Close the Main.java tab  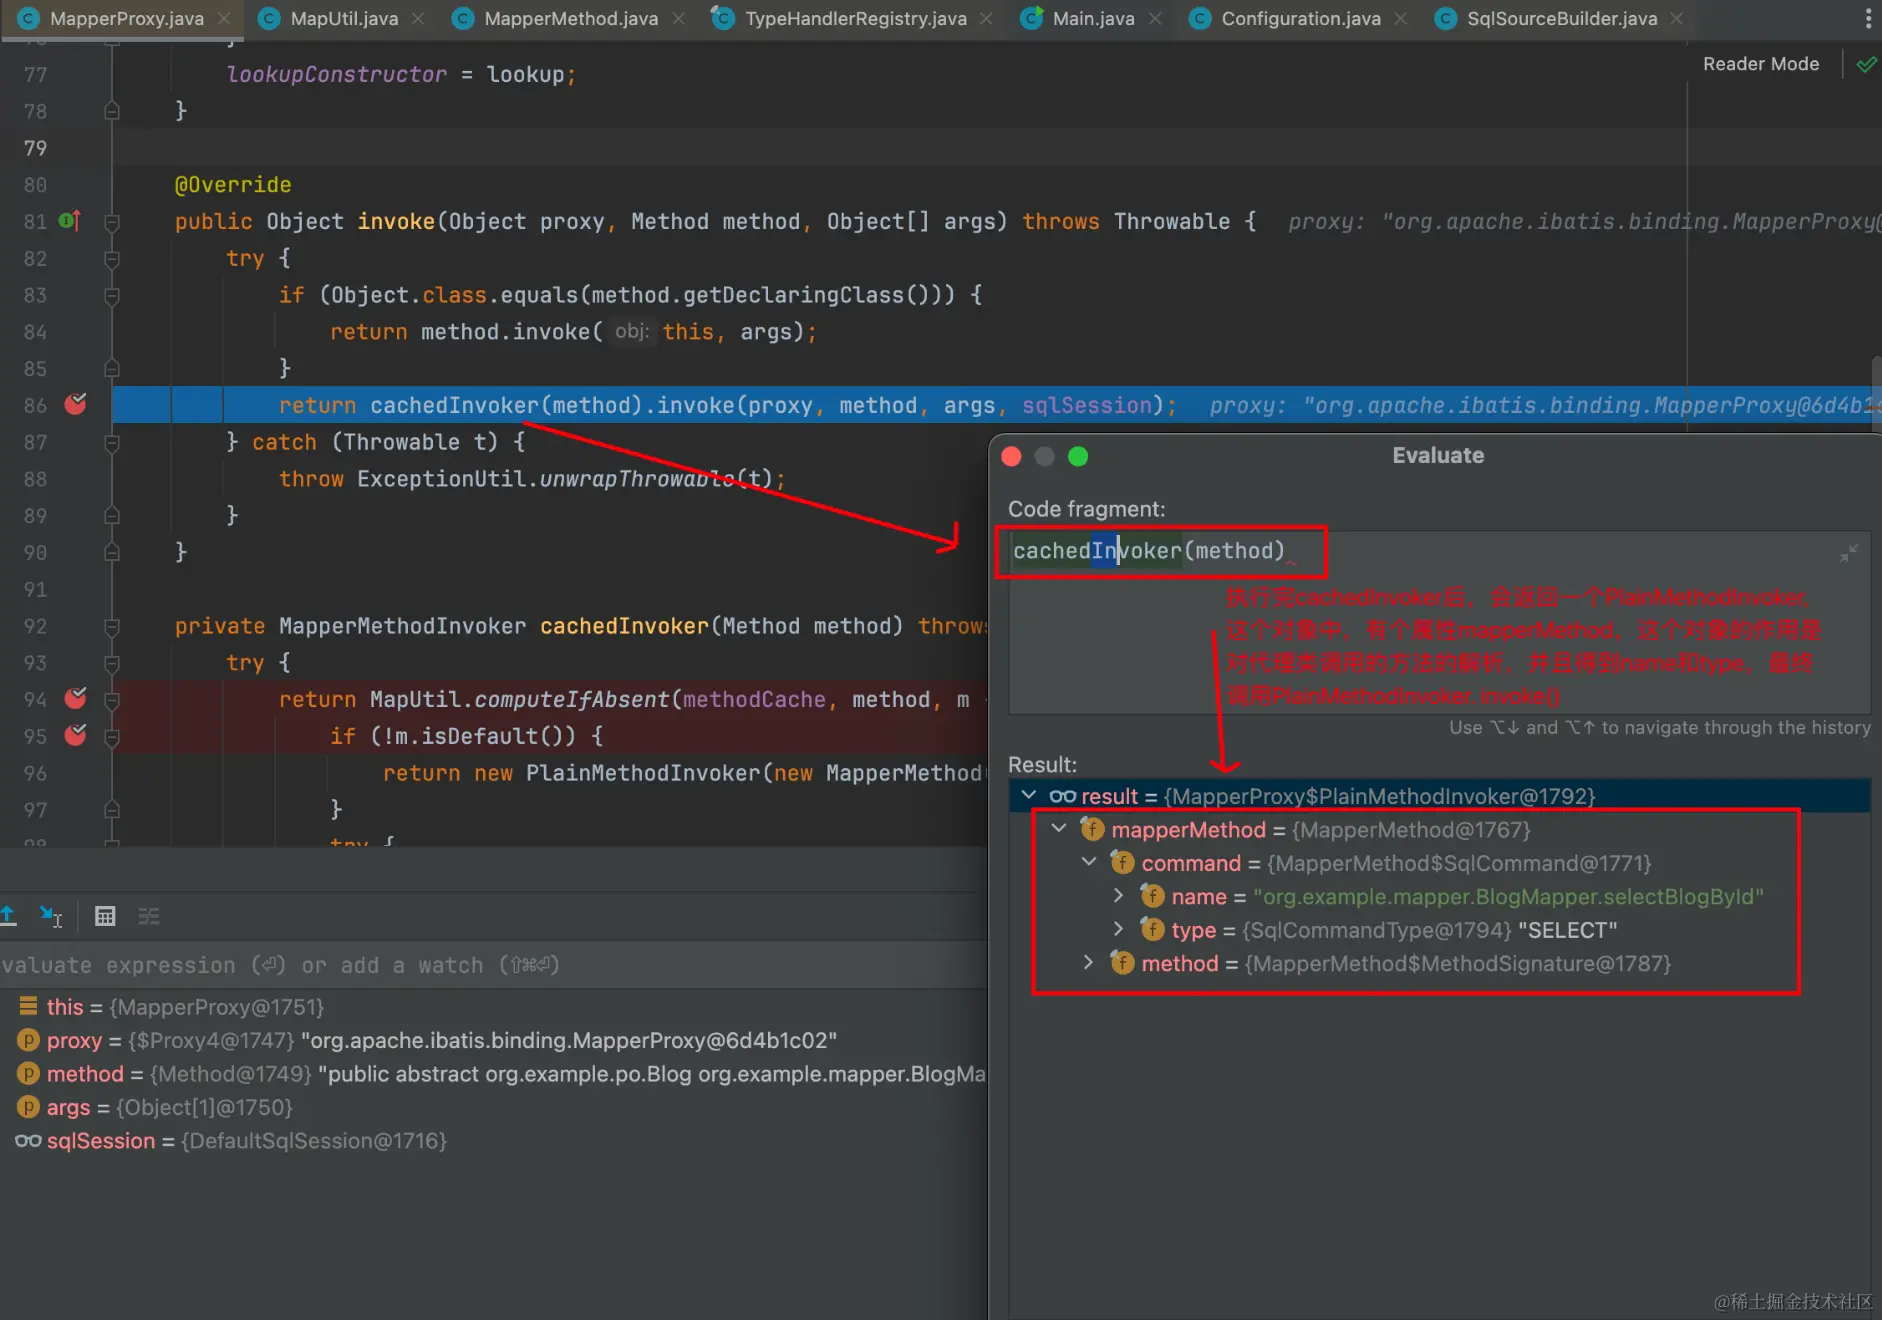coord(1155,18)
